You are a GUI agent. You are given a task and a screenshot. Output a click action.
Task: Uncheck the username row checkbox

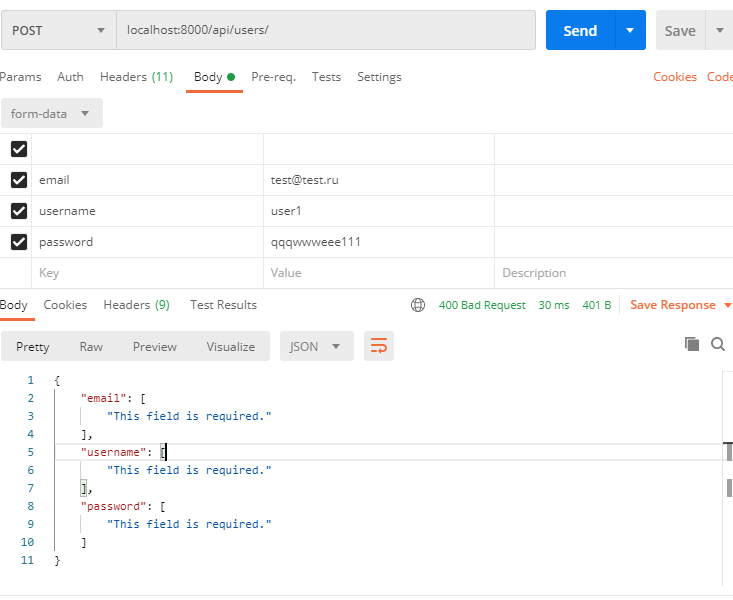(x=19, y=211)
